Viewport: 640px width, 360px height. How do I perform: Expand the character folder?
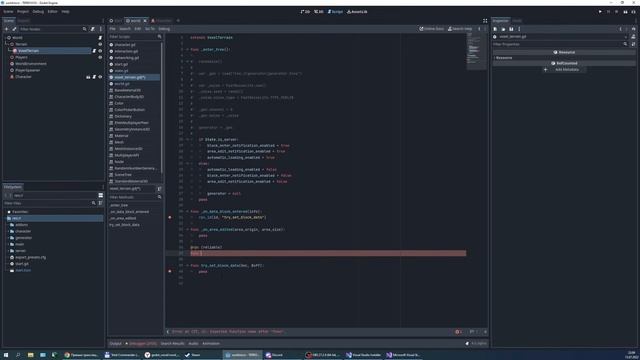click(x=9, y=231)
